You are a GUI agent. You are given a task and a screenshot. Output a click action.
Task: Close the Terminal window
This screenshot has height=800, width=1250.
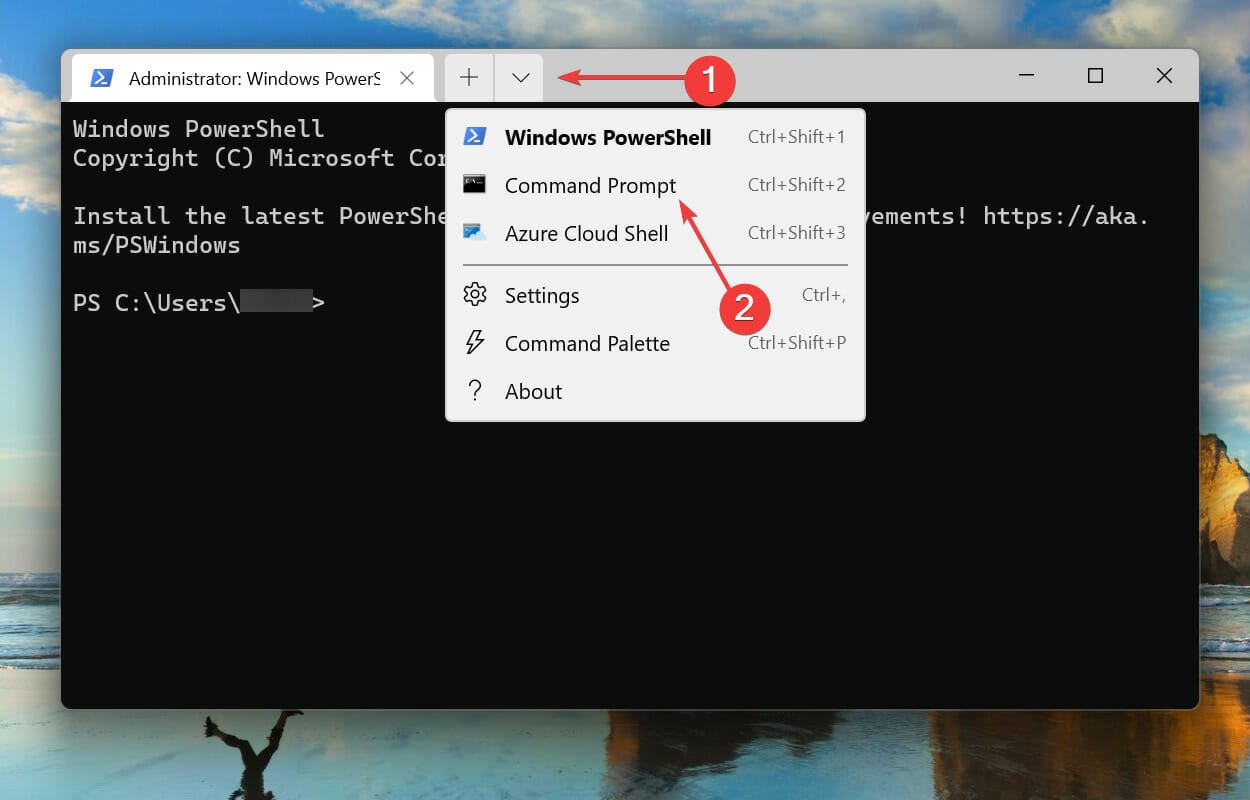(1164, 76)
